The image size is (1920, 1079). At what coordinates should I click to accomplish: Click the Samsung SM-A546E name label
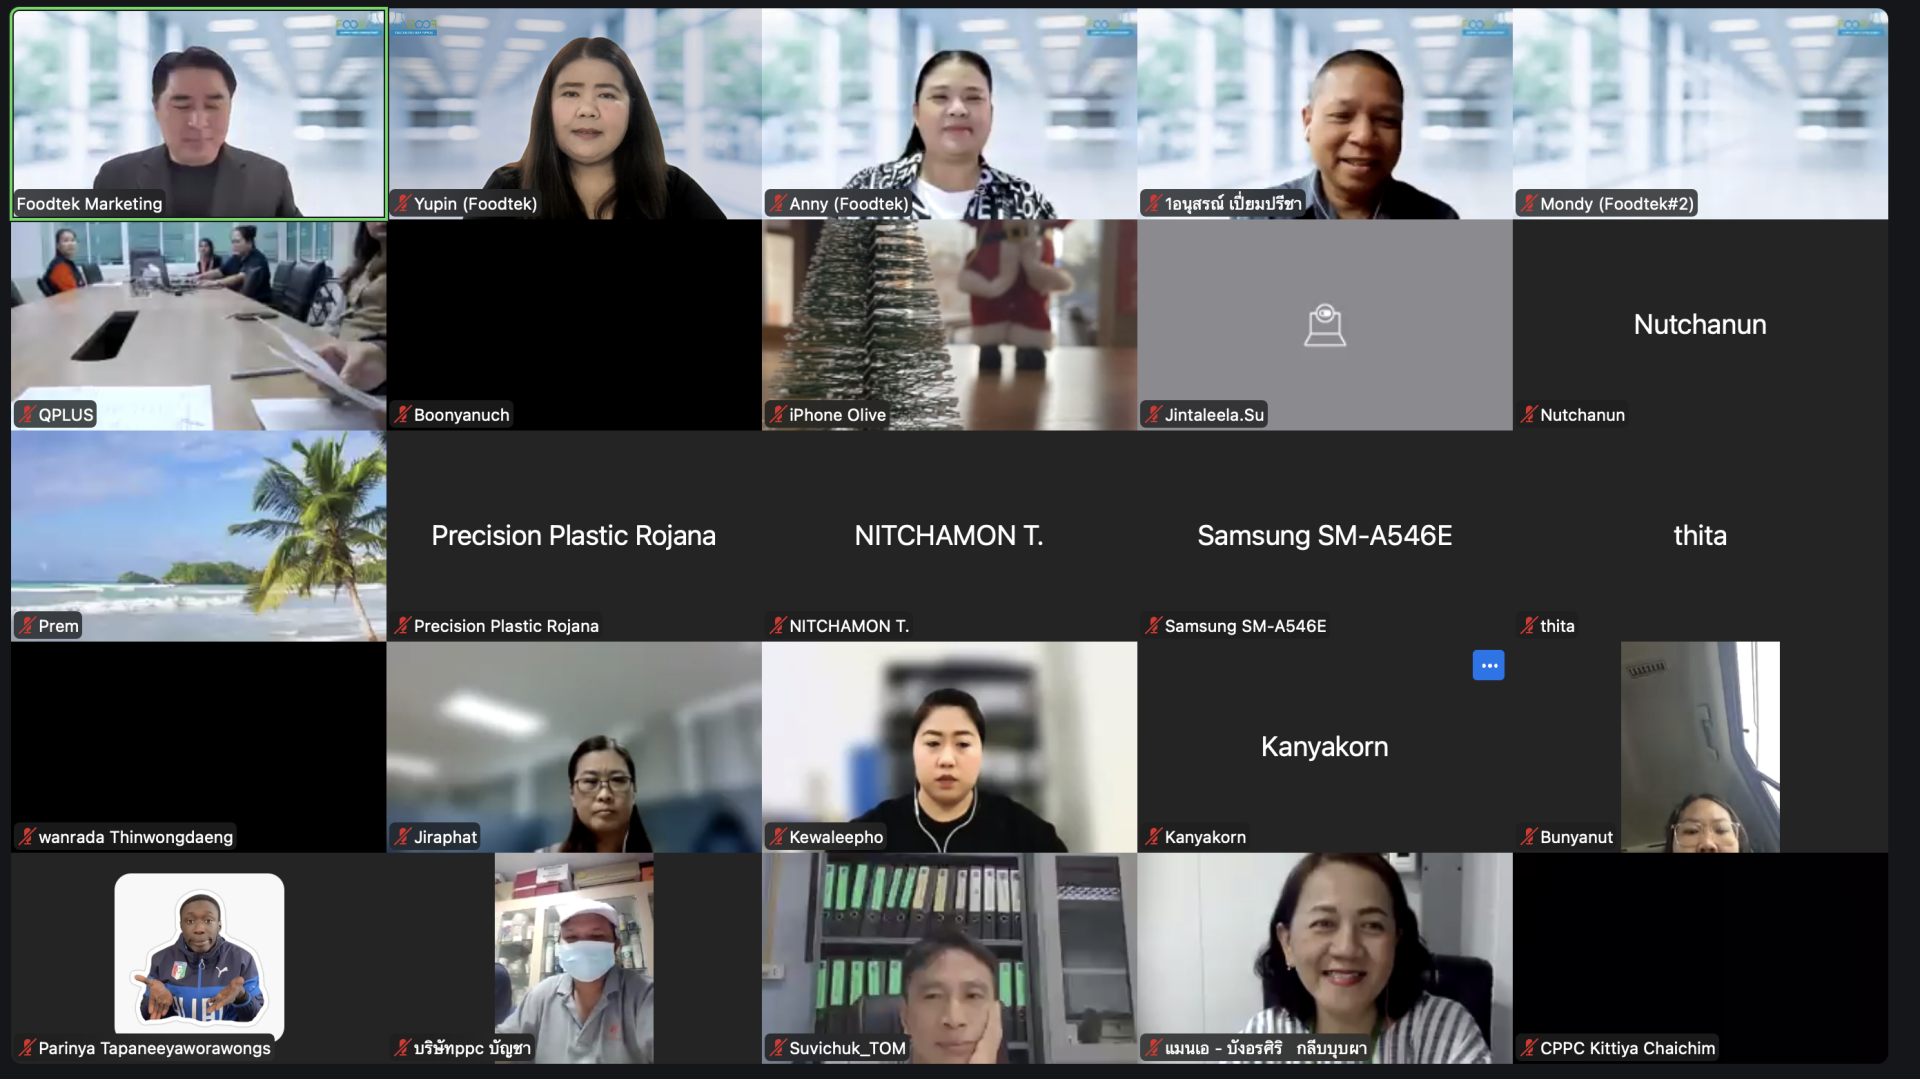1245,626
